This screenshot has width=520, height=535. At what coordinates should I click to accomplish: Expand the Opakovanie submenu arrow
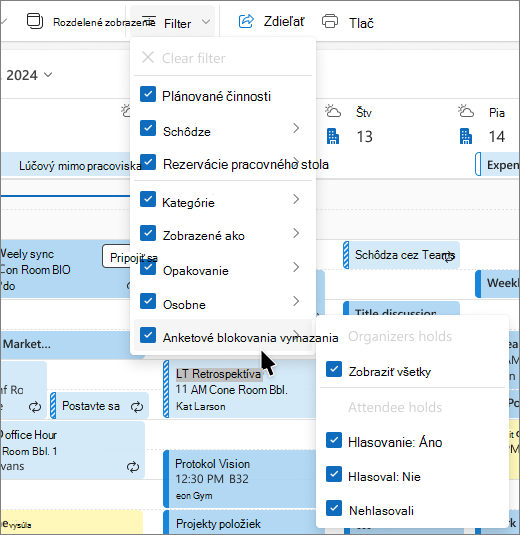click(296, 267)
